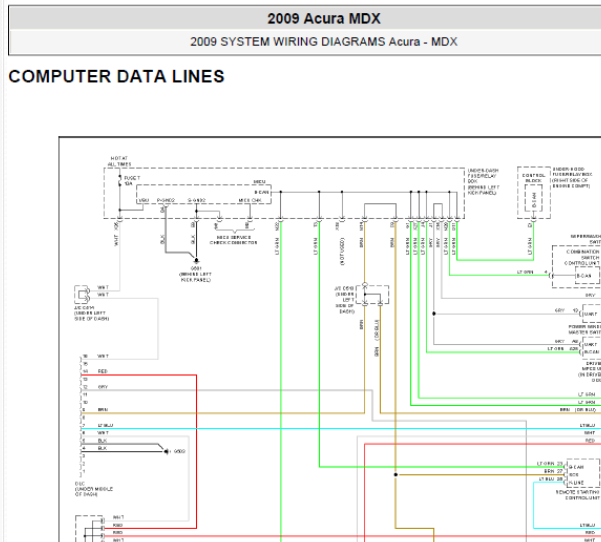Viewport: 601px width, 542px height.
Task: Click the 'DLC (UNDER MIDDLE OF DASH)' label
Action: [x=94, y=489]
